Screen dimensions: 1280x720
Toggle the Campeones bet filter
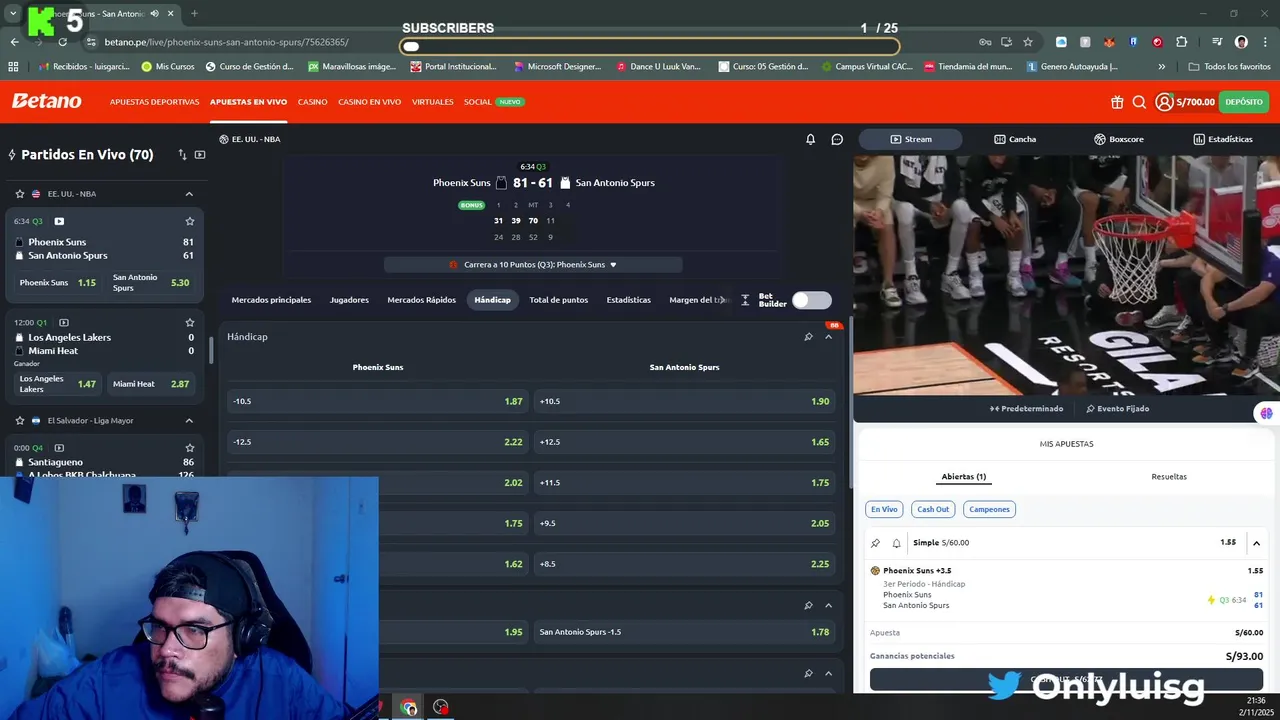click(x=989, y=509)
